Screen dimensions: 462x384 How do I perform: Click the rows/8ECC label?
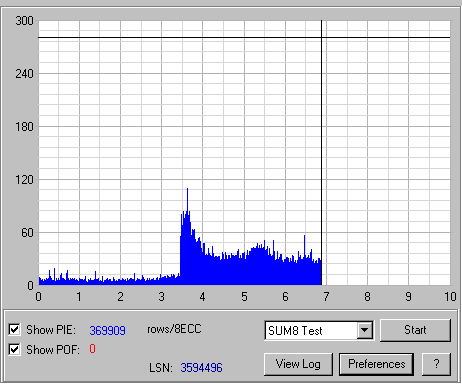tap(174, 329)
